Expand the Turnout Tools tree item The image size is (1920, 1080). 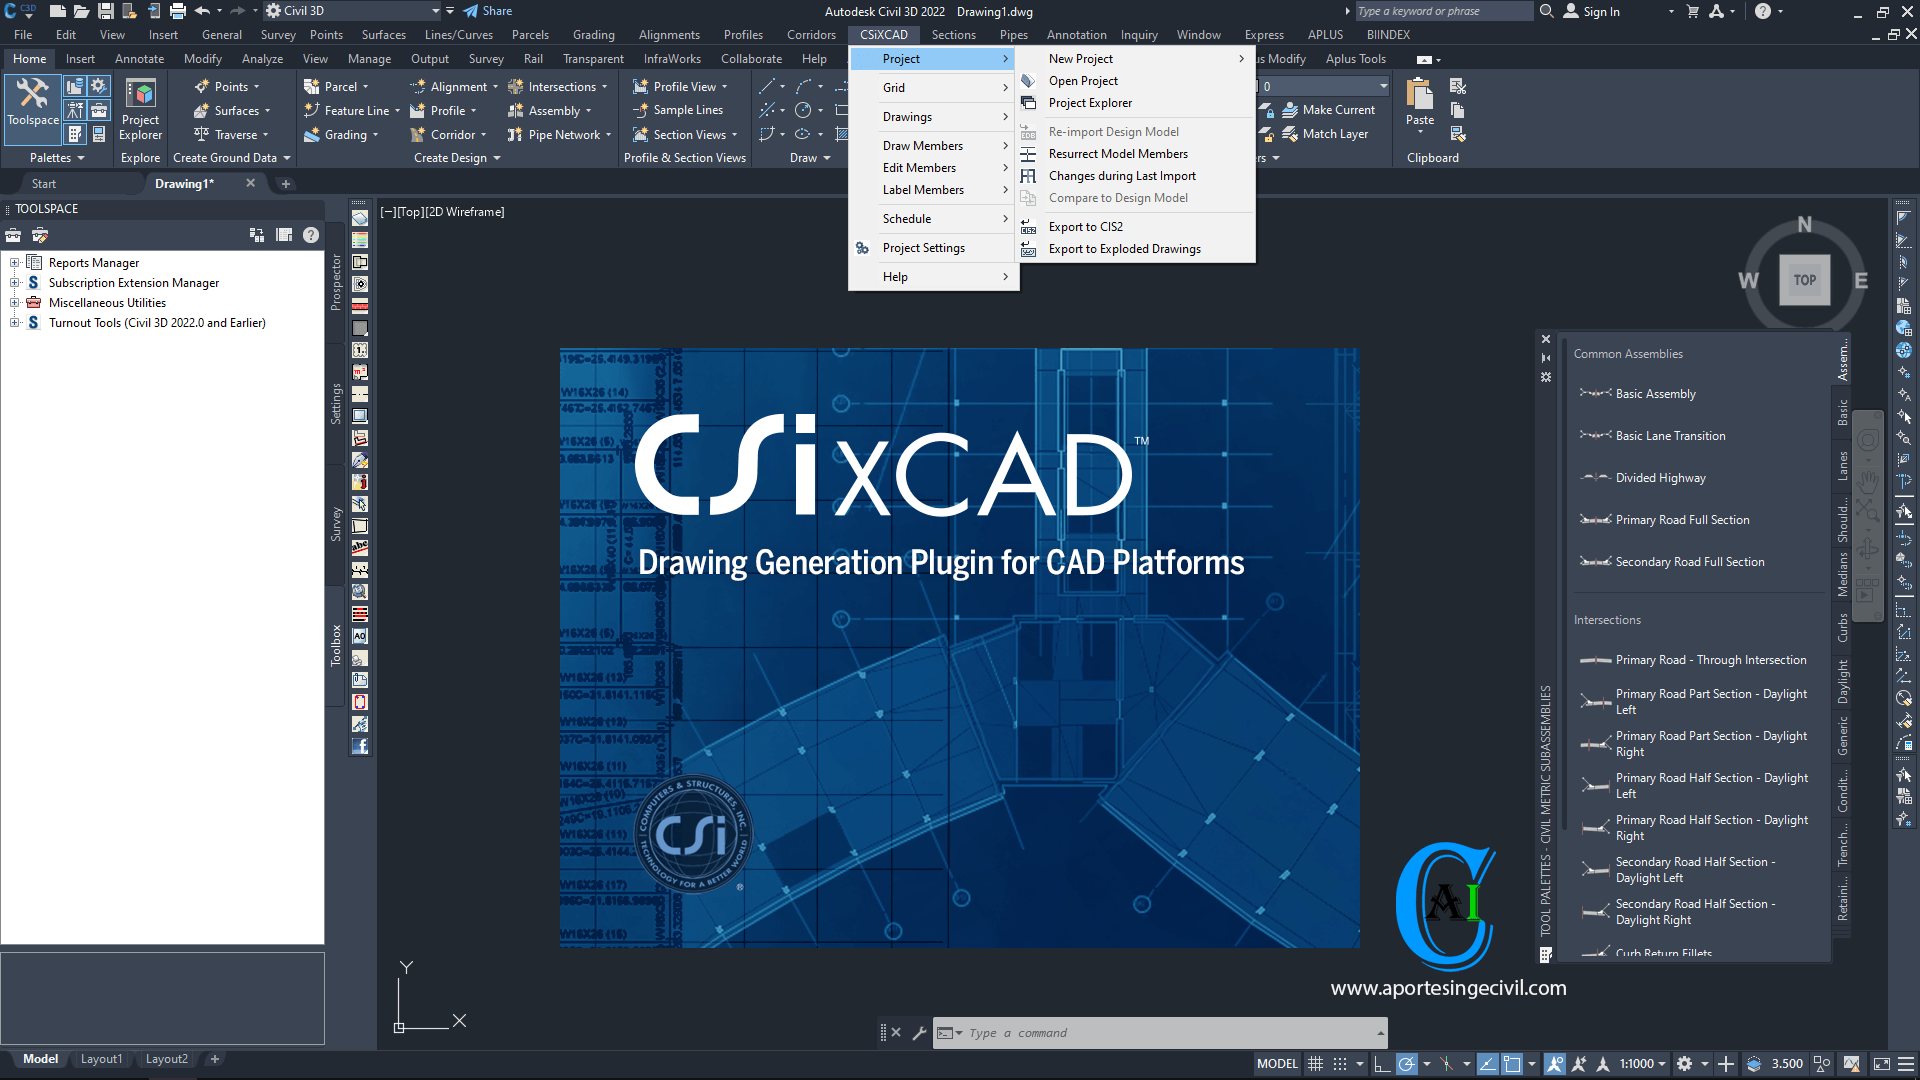coord(12,322)
